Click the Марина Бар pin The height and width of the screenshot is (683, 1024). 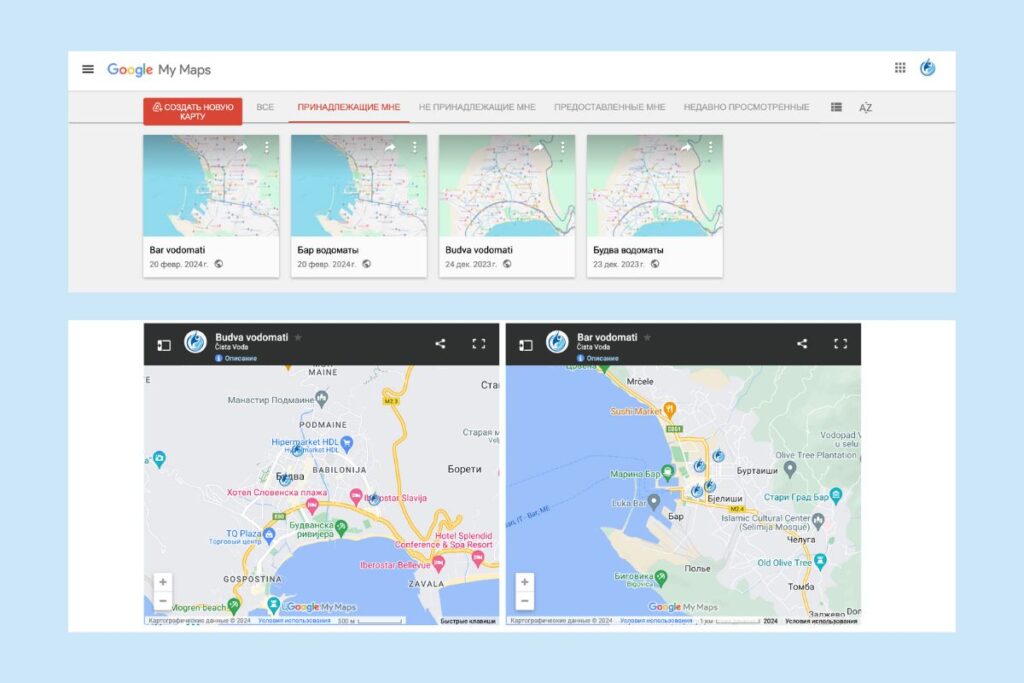pyautogui.click(x=667, y=471)
